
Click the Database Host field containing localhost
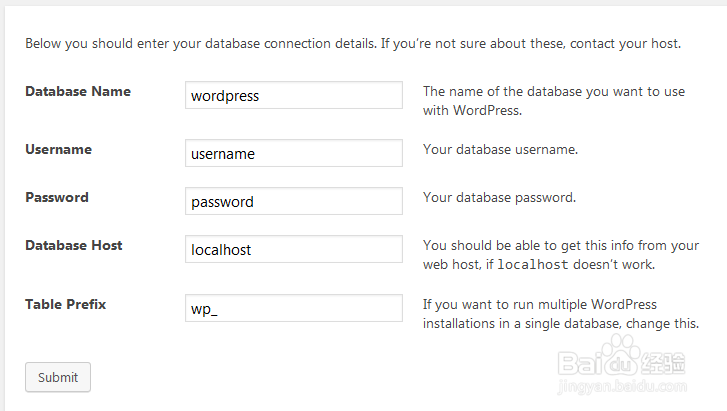[294, 249]
